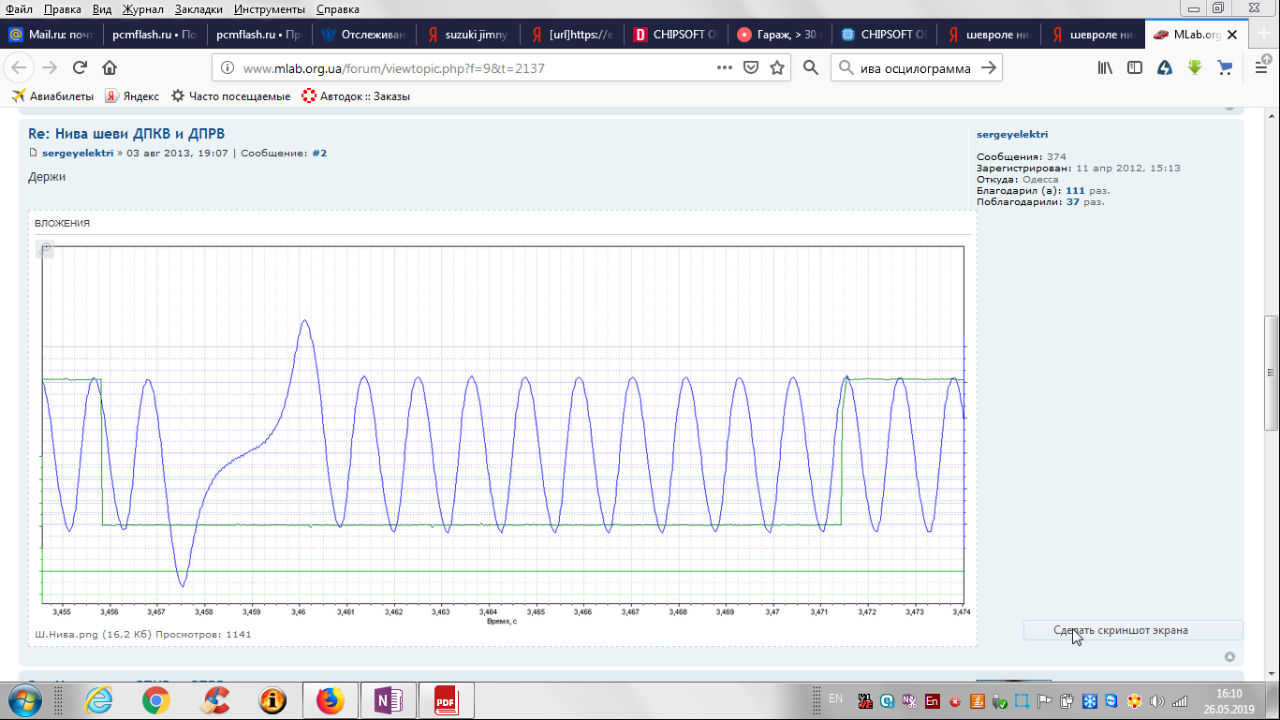Viewport: 1280px width, 720px height.
Task: Go to the Firefox home page
Action: (110, 68)
